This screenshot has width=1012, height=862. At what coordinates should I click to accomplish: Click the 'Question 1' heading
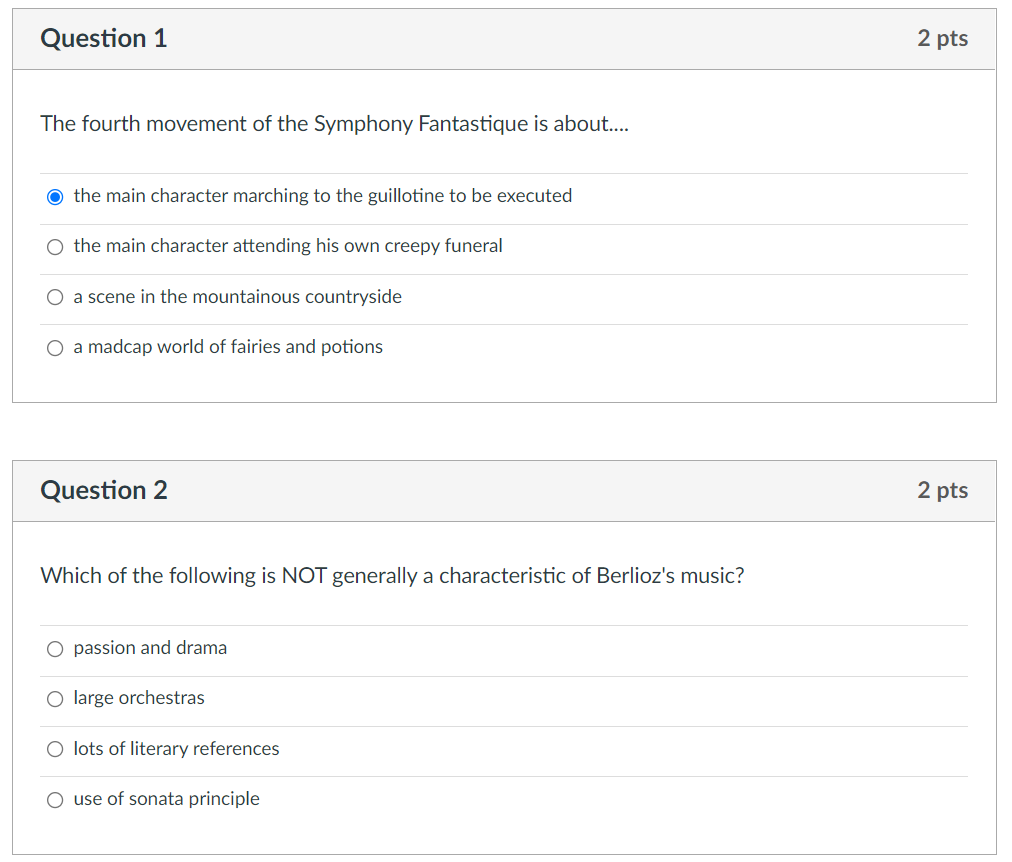[x=104, y=39]
